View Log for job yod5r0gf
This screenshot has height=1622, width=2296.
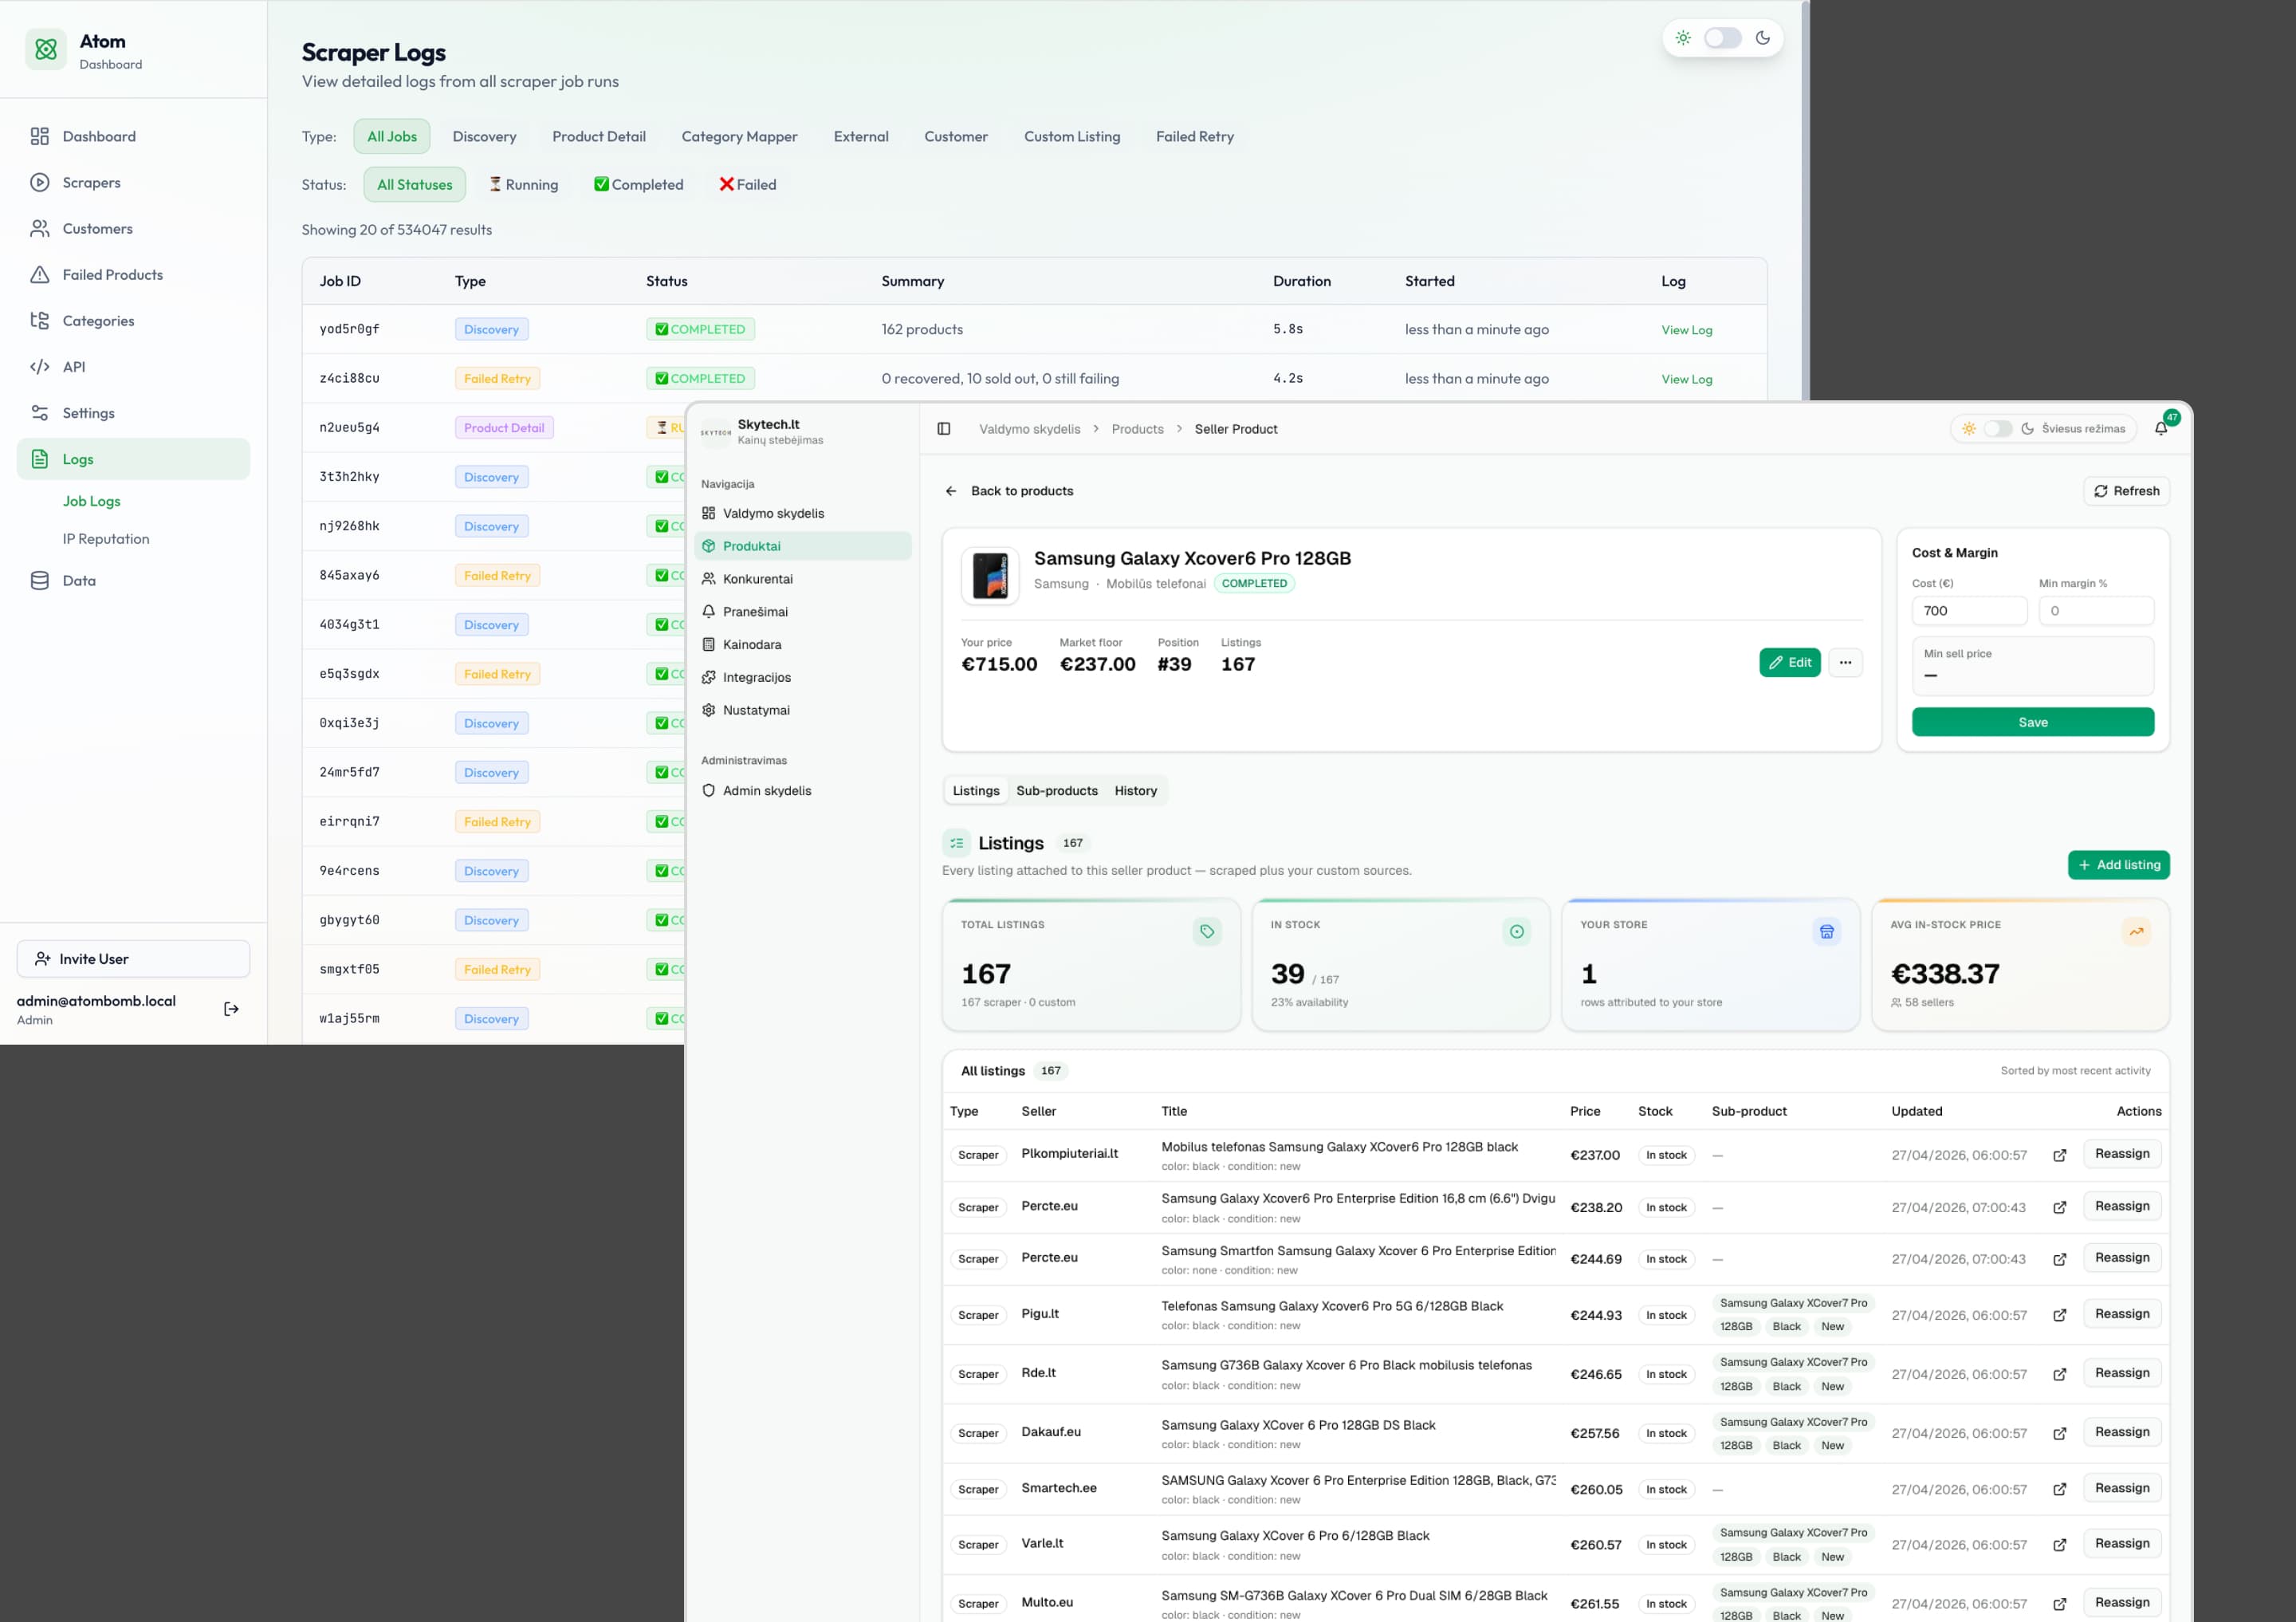click(1687, 330)
